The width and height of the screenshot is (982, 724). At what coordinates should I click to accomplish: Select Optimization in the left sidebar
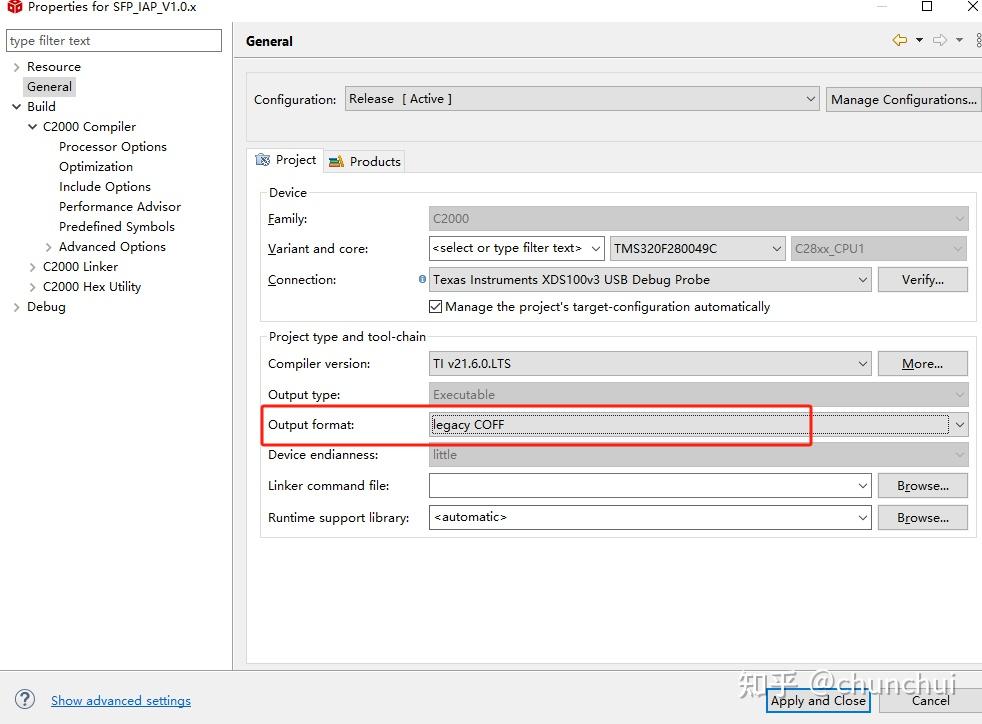click(x=96, y=166)
